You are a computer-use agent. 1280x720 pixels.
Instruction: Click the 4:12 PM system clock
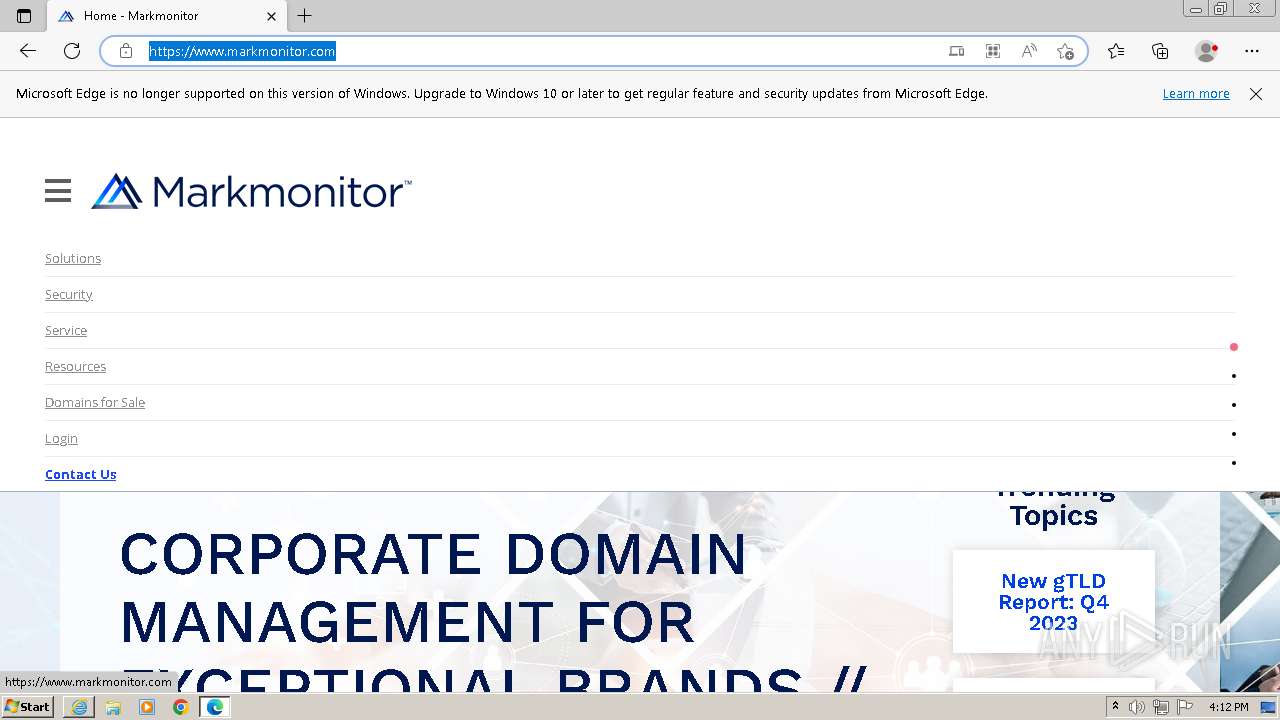click(x=1228, y=707)
